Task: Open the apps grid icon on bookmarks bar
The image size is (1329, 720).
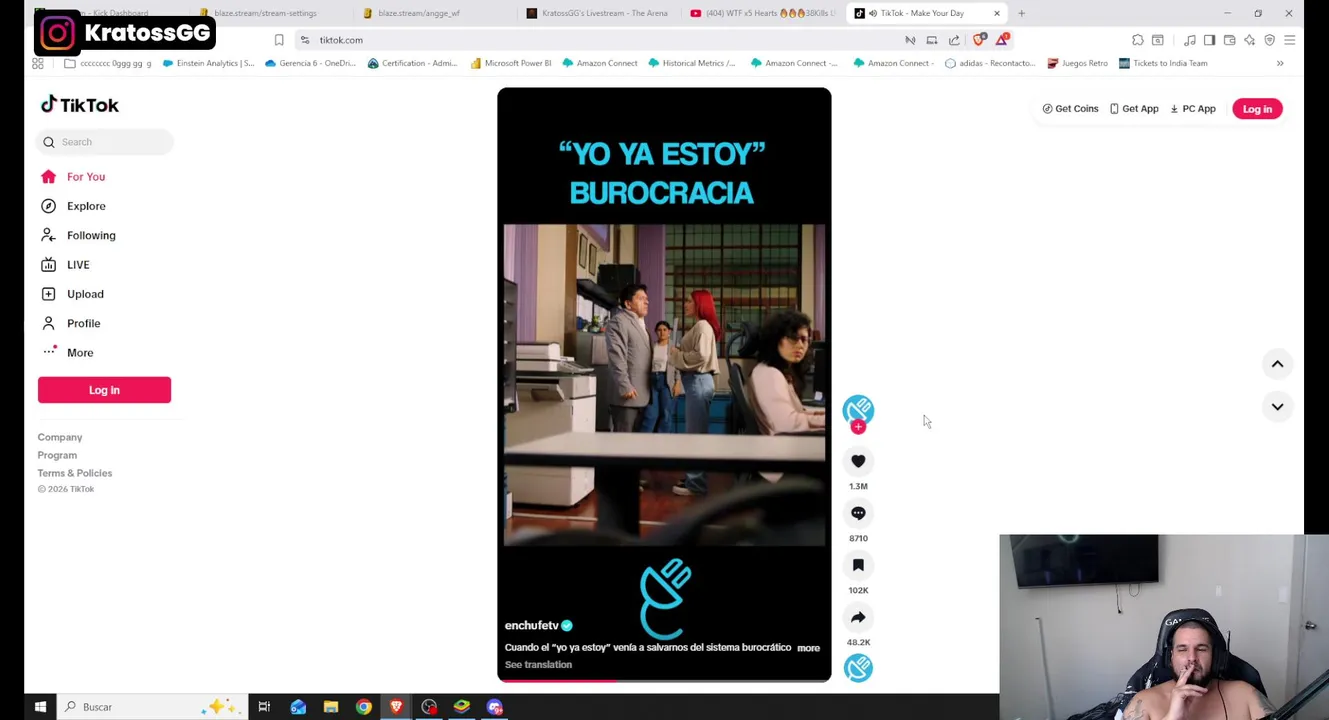Action: [x=38, y=63]
